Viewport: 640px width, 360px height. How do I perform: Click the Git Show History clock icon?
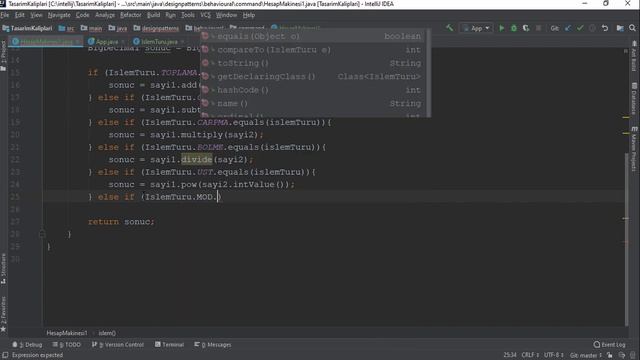click(592, 28)
